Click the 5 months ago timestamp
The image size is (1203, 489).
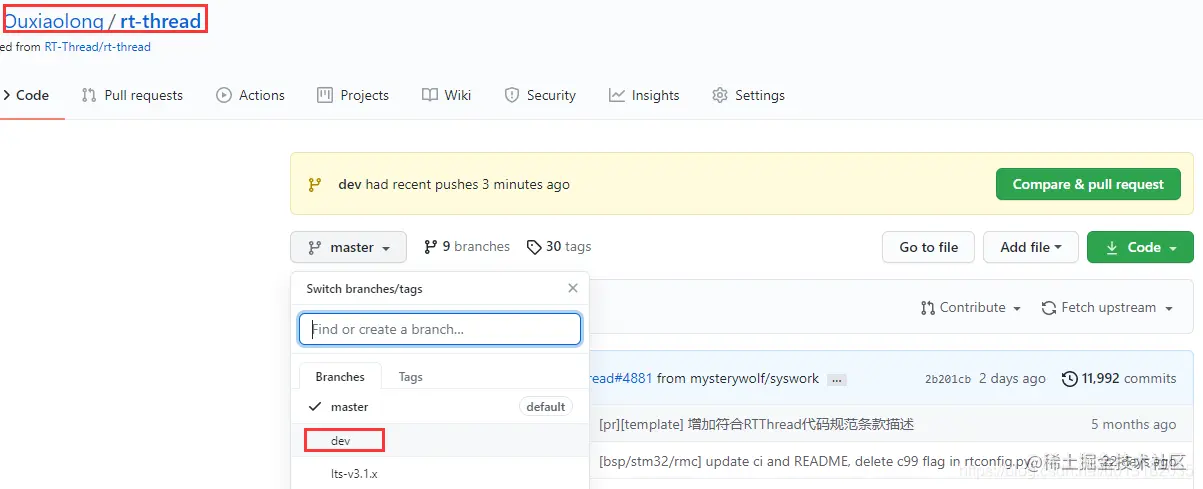click(1133, 424)
